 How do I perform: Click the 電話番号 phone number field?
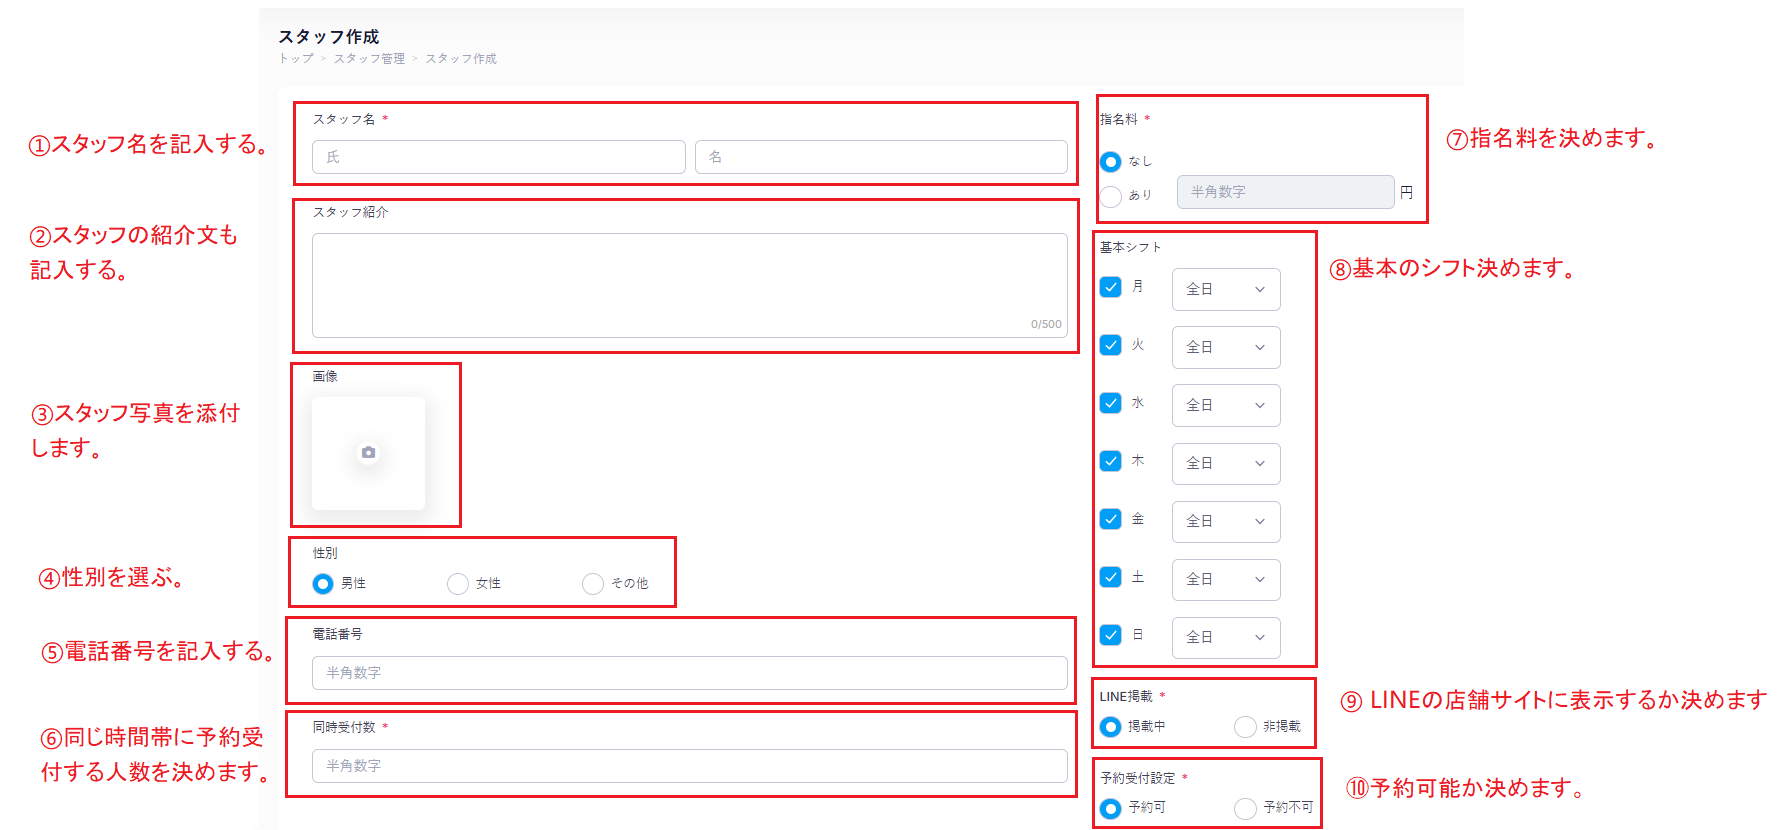point(689,673)
